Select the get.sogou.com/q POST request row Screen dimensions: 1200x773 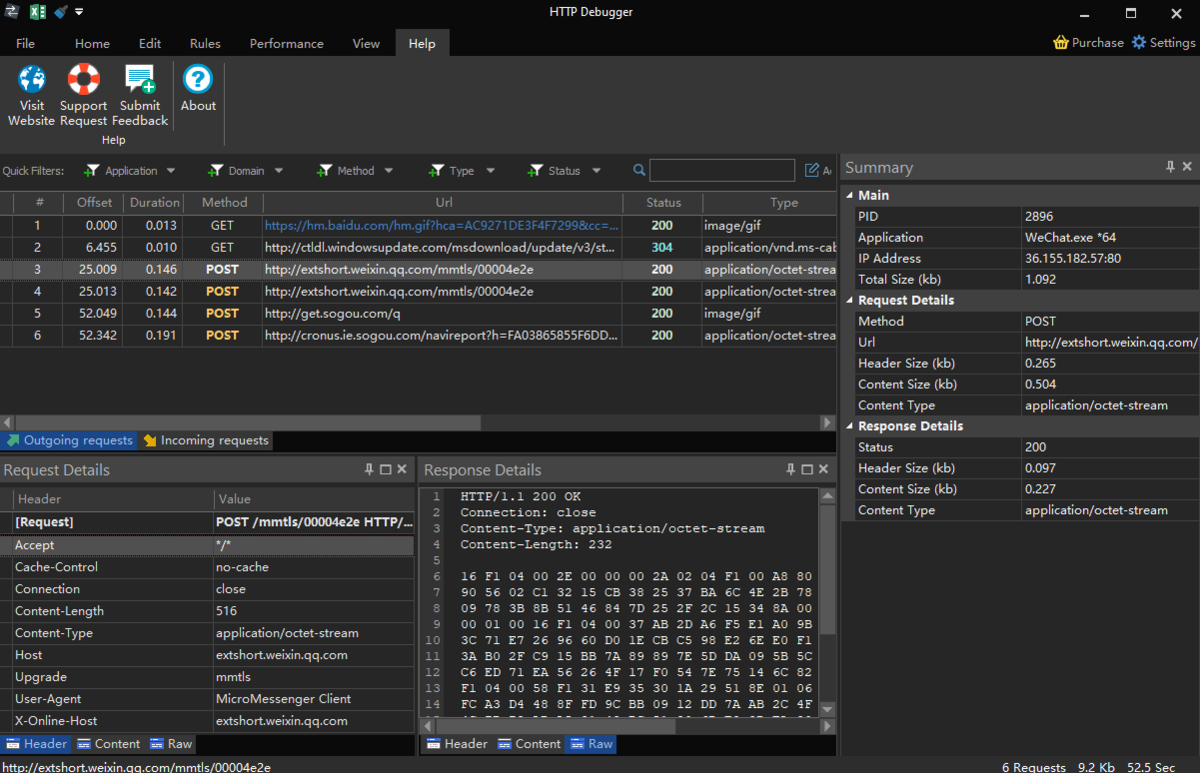418,314
